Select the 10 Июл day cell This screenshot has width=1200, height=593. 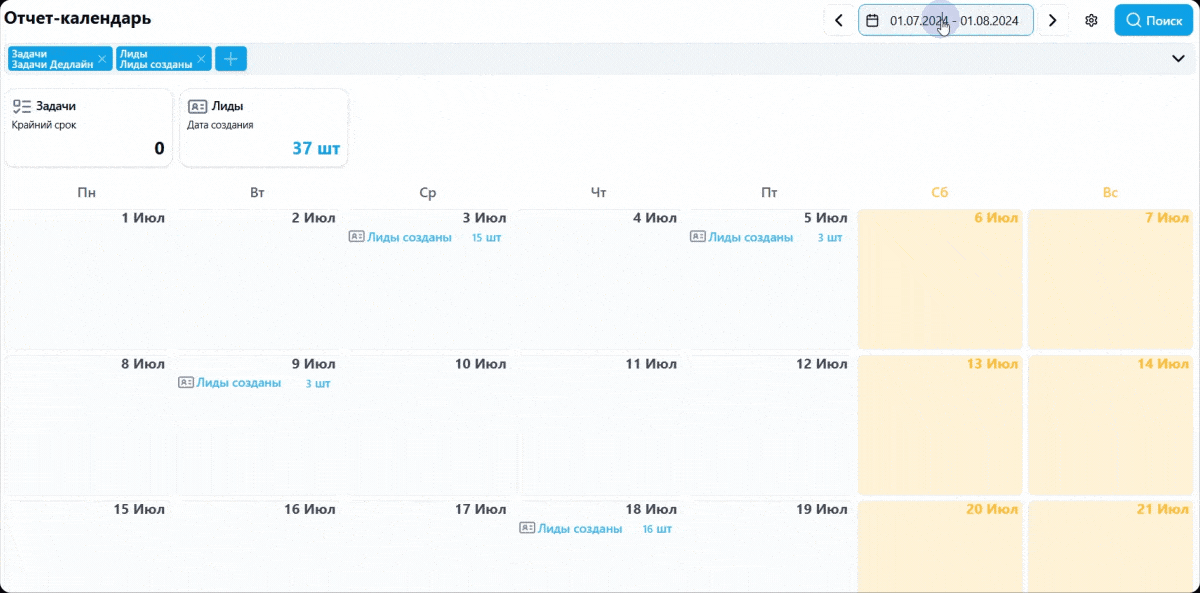430,425
